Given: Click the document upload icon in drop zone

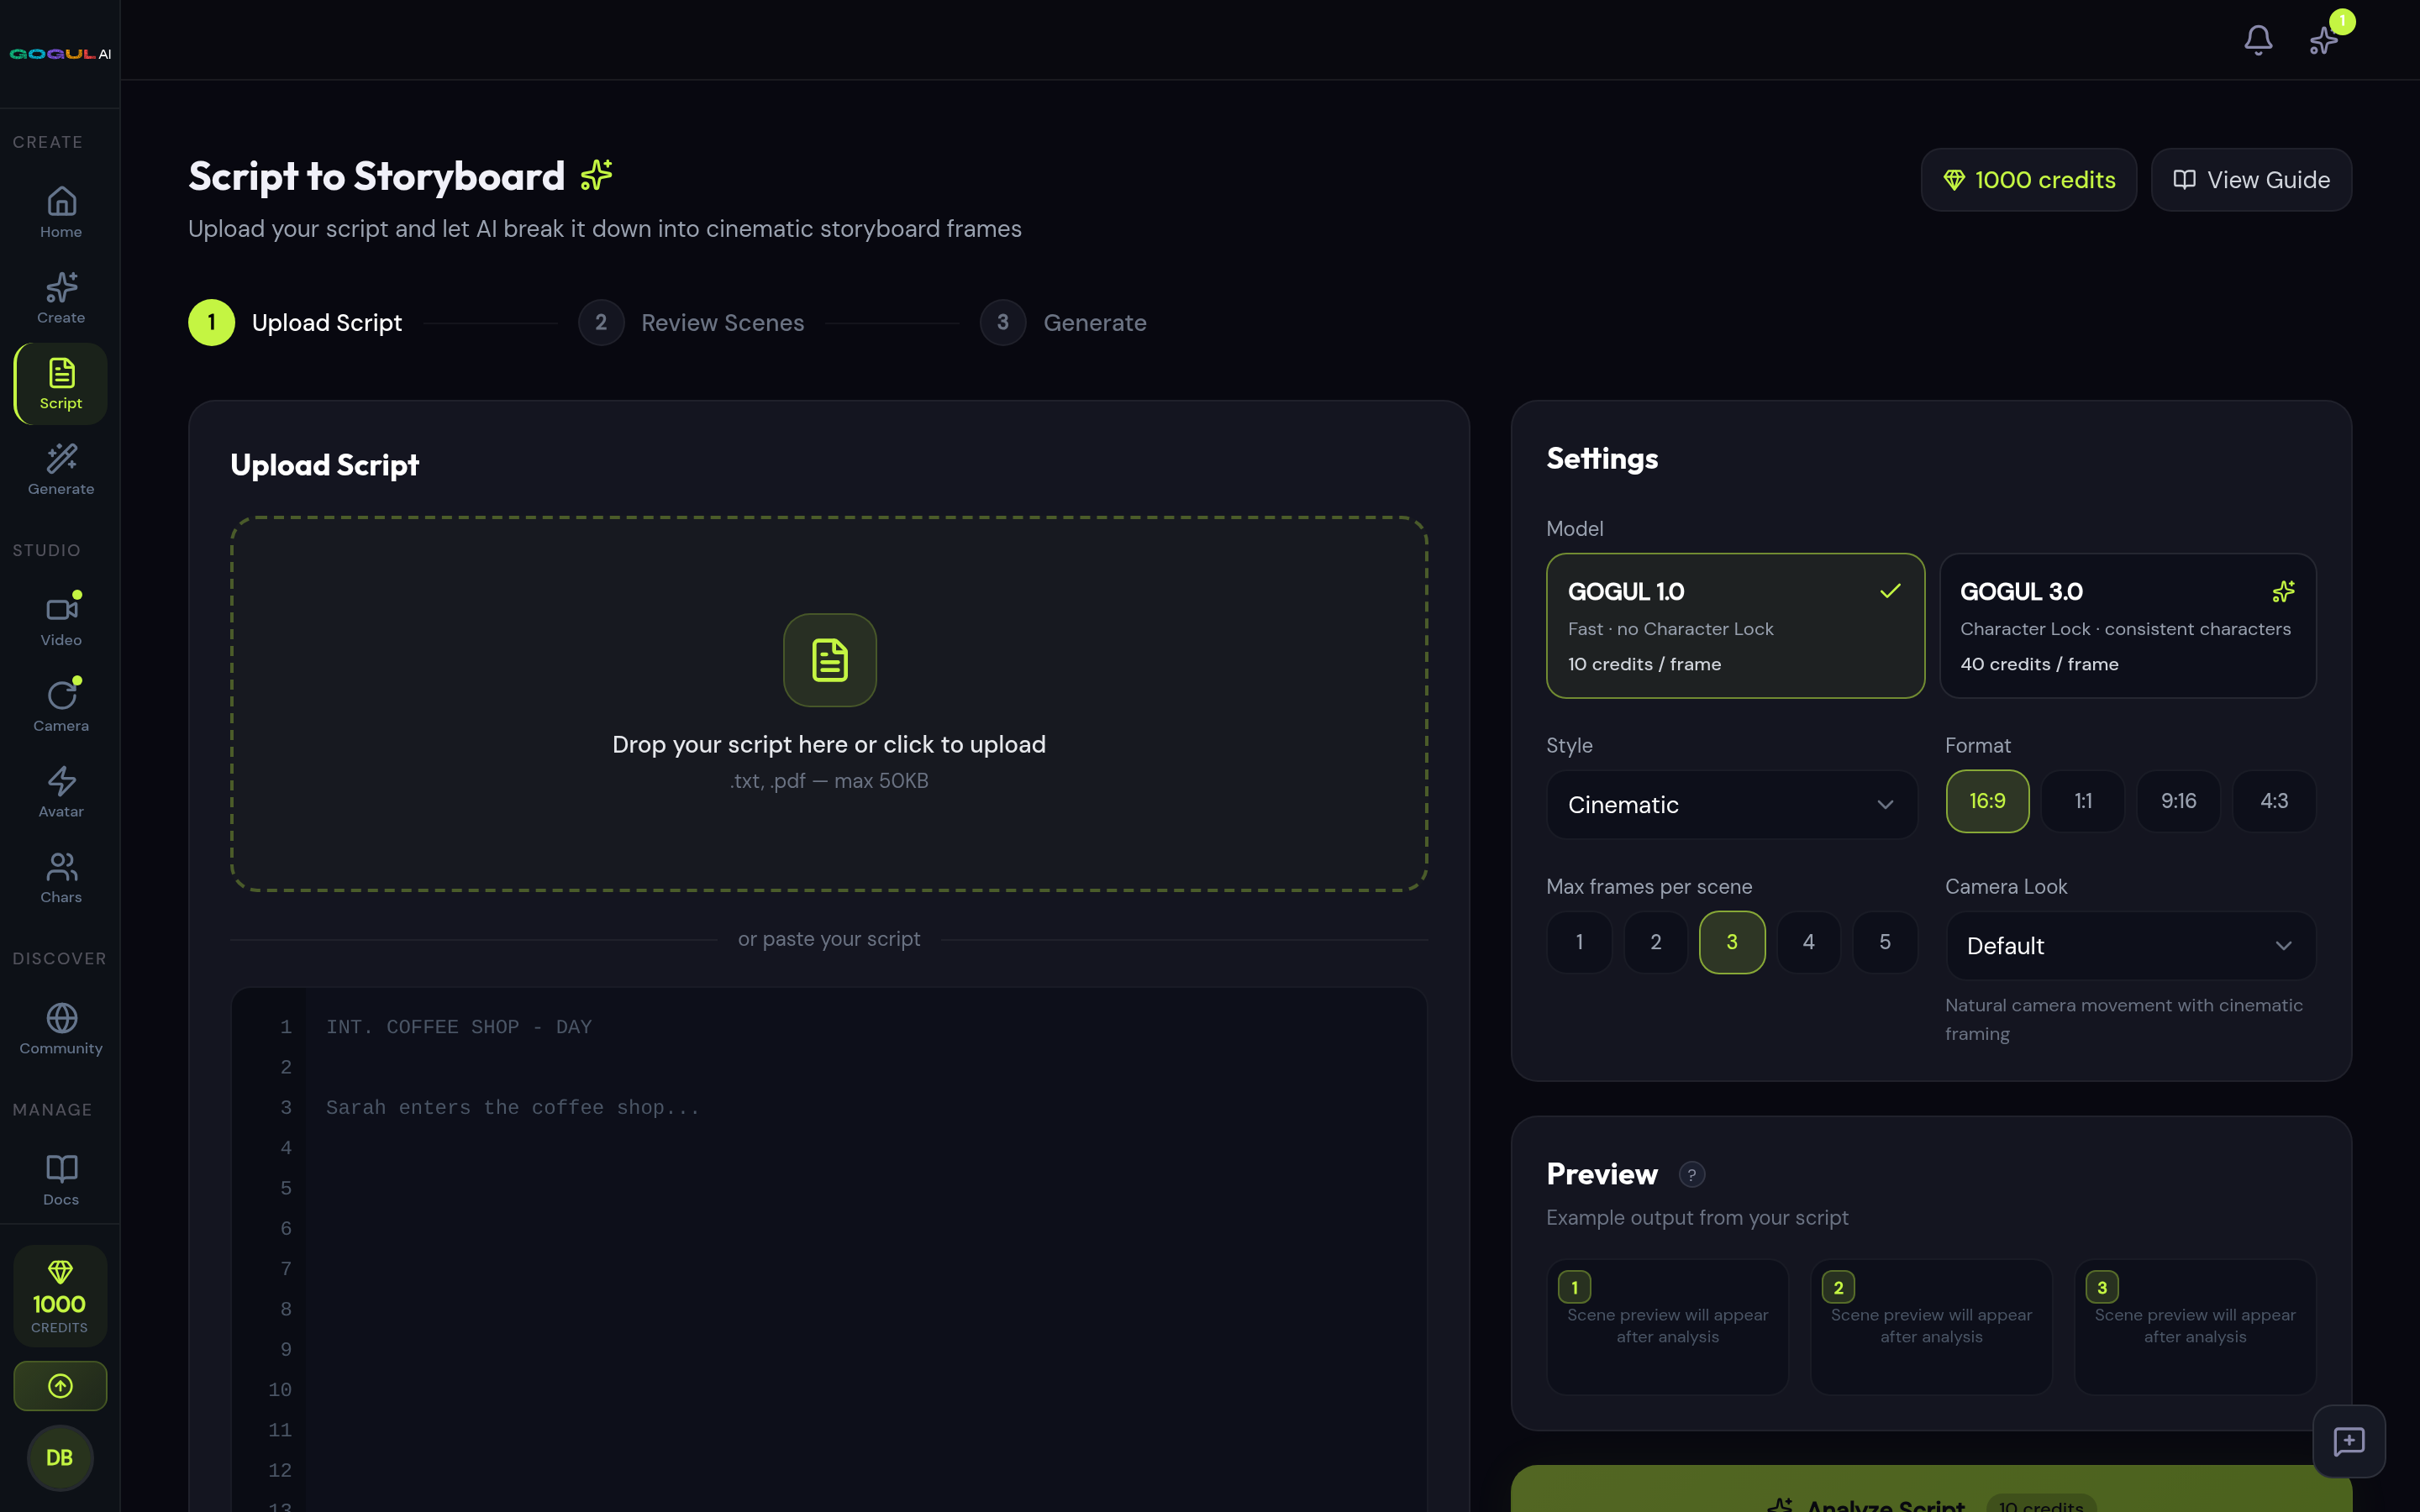Looking at the screenshot, I should pos(830,660).
